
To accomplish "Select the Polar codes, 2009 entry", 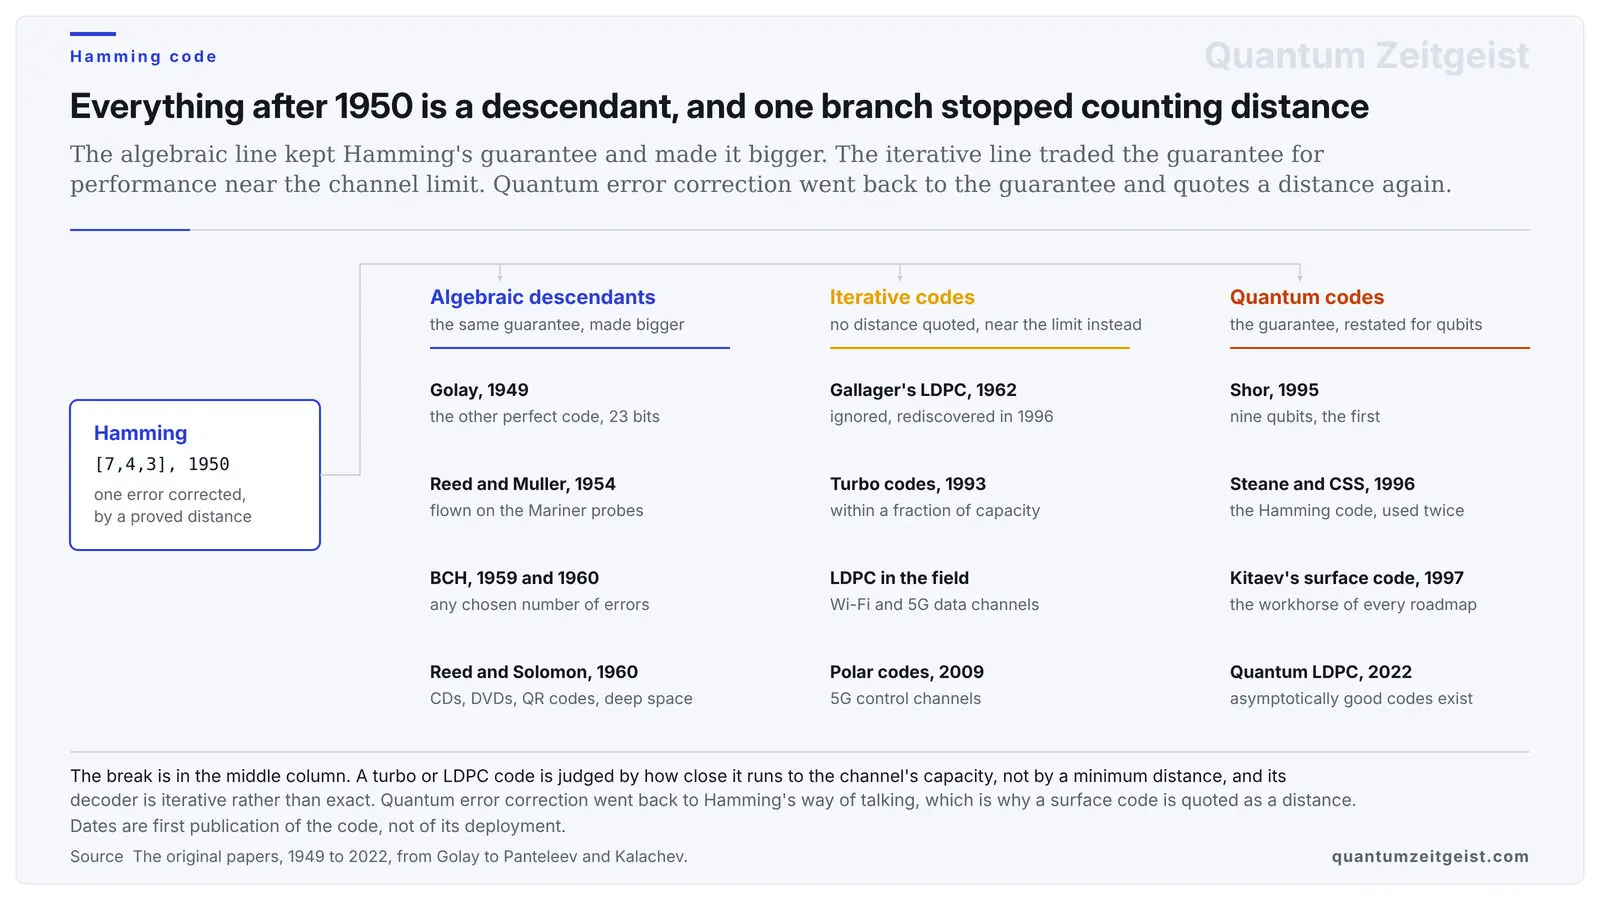I will click(907, 685).
